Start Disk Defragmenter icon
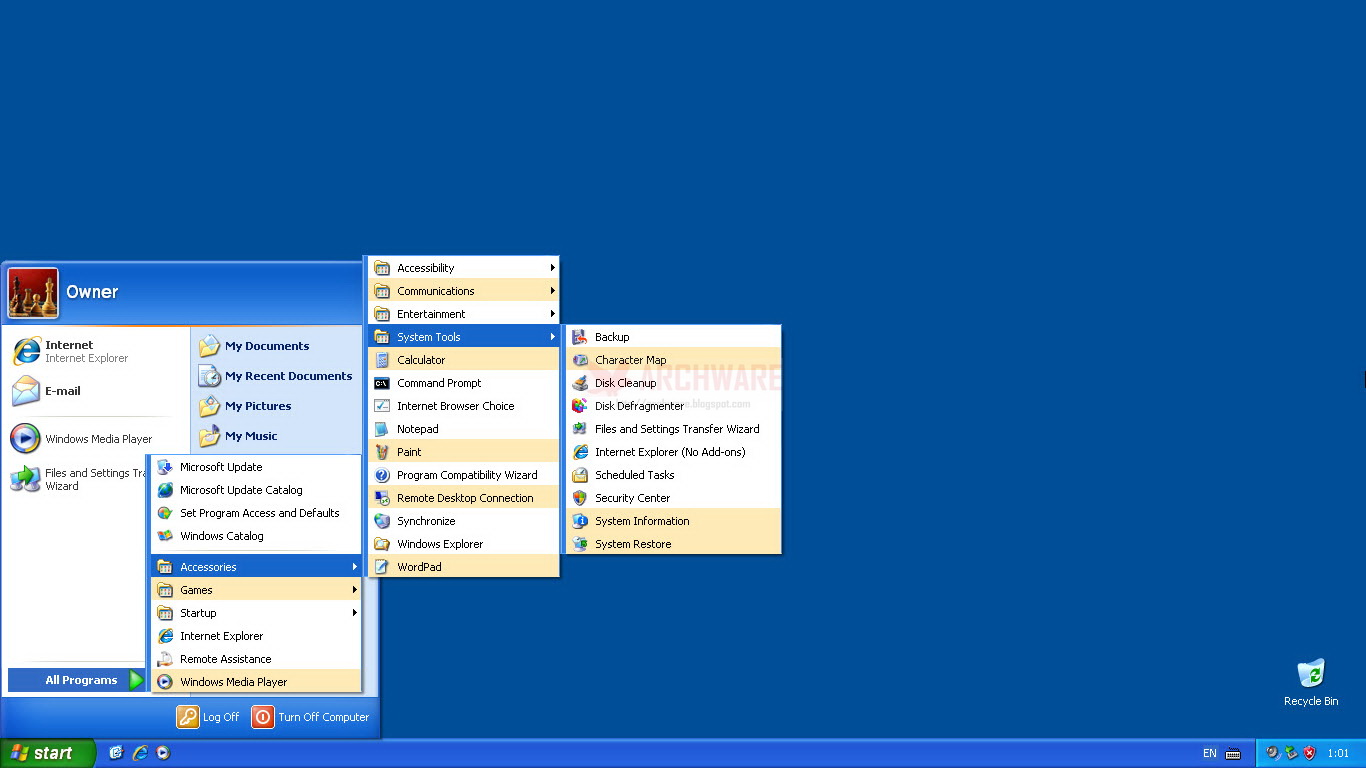The width and height of the screenshot is (1366, 768). click(x=580, y=406)
